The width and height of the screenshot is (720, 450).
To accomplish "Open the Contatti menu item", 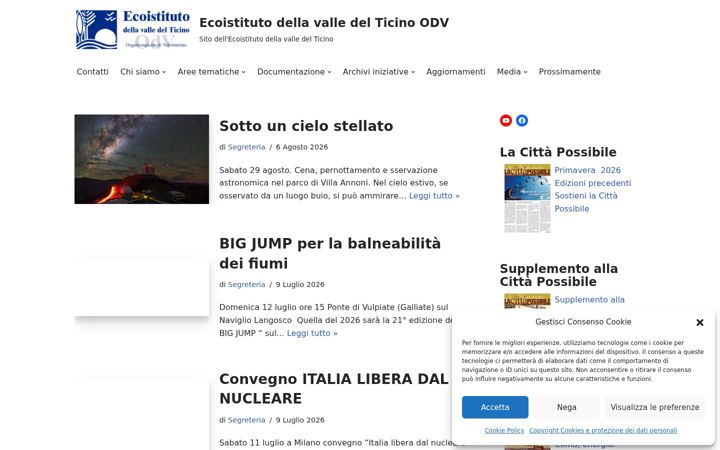I will (x=92, y=72).
